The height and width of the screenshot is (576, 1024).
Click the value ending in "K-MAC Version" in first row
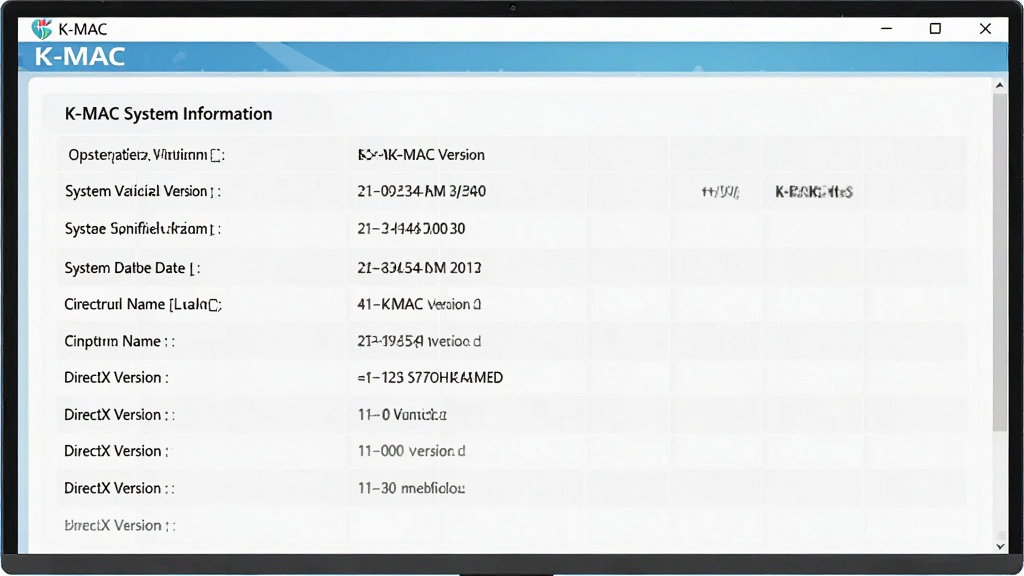421,155
